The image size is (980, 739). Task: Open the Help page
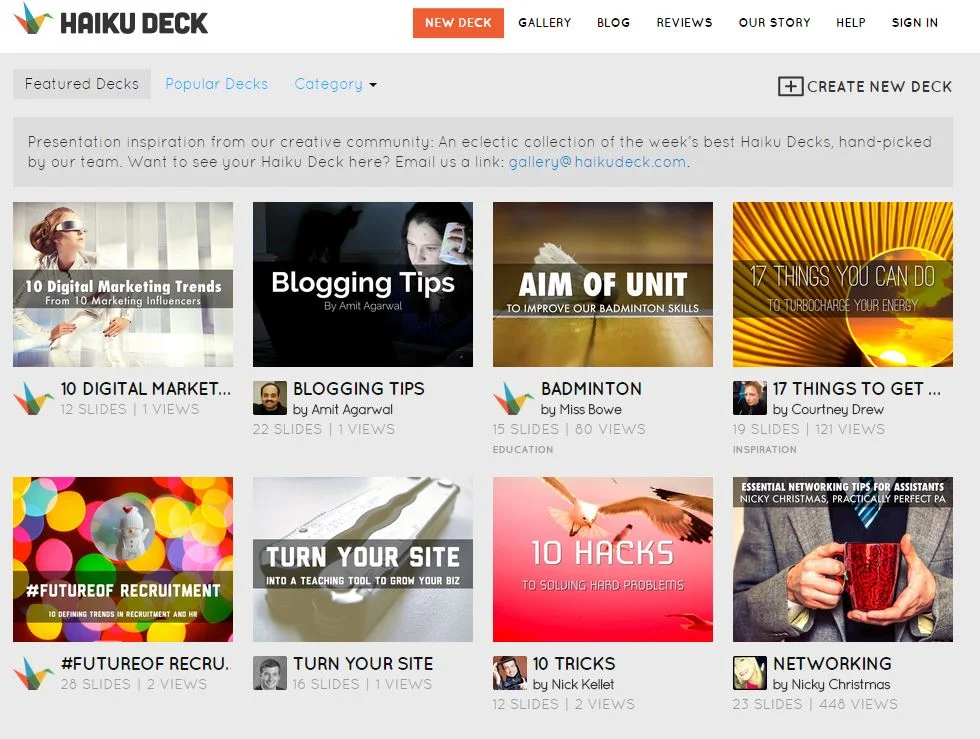[x=851, y=23]
